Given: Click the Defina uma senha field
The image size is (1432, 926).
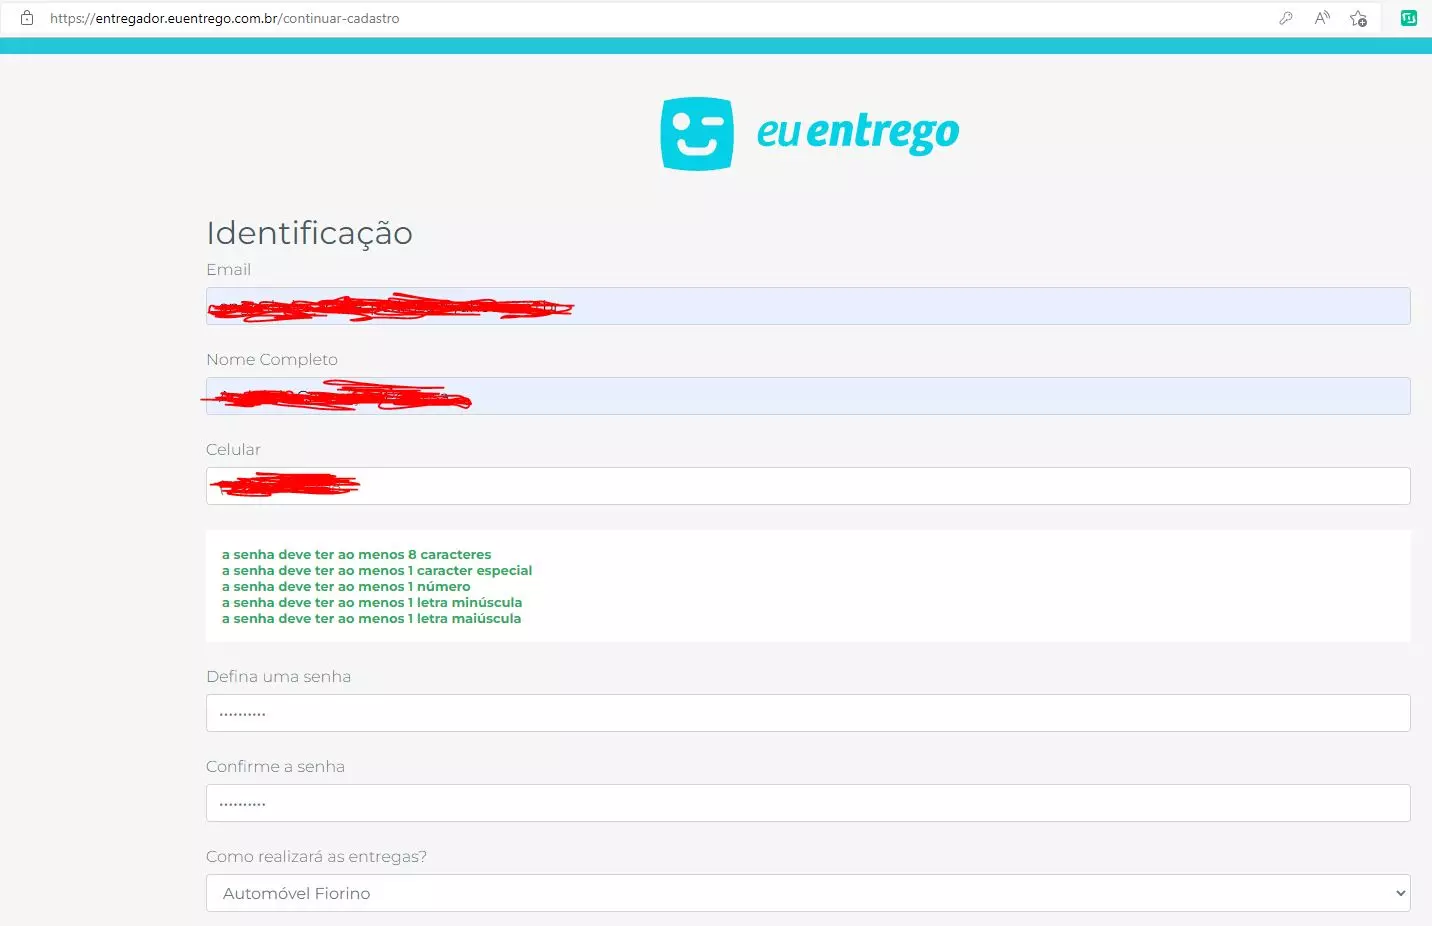Looking at the screenshot, I should click(x=808, y=713).
